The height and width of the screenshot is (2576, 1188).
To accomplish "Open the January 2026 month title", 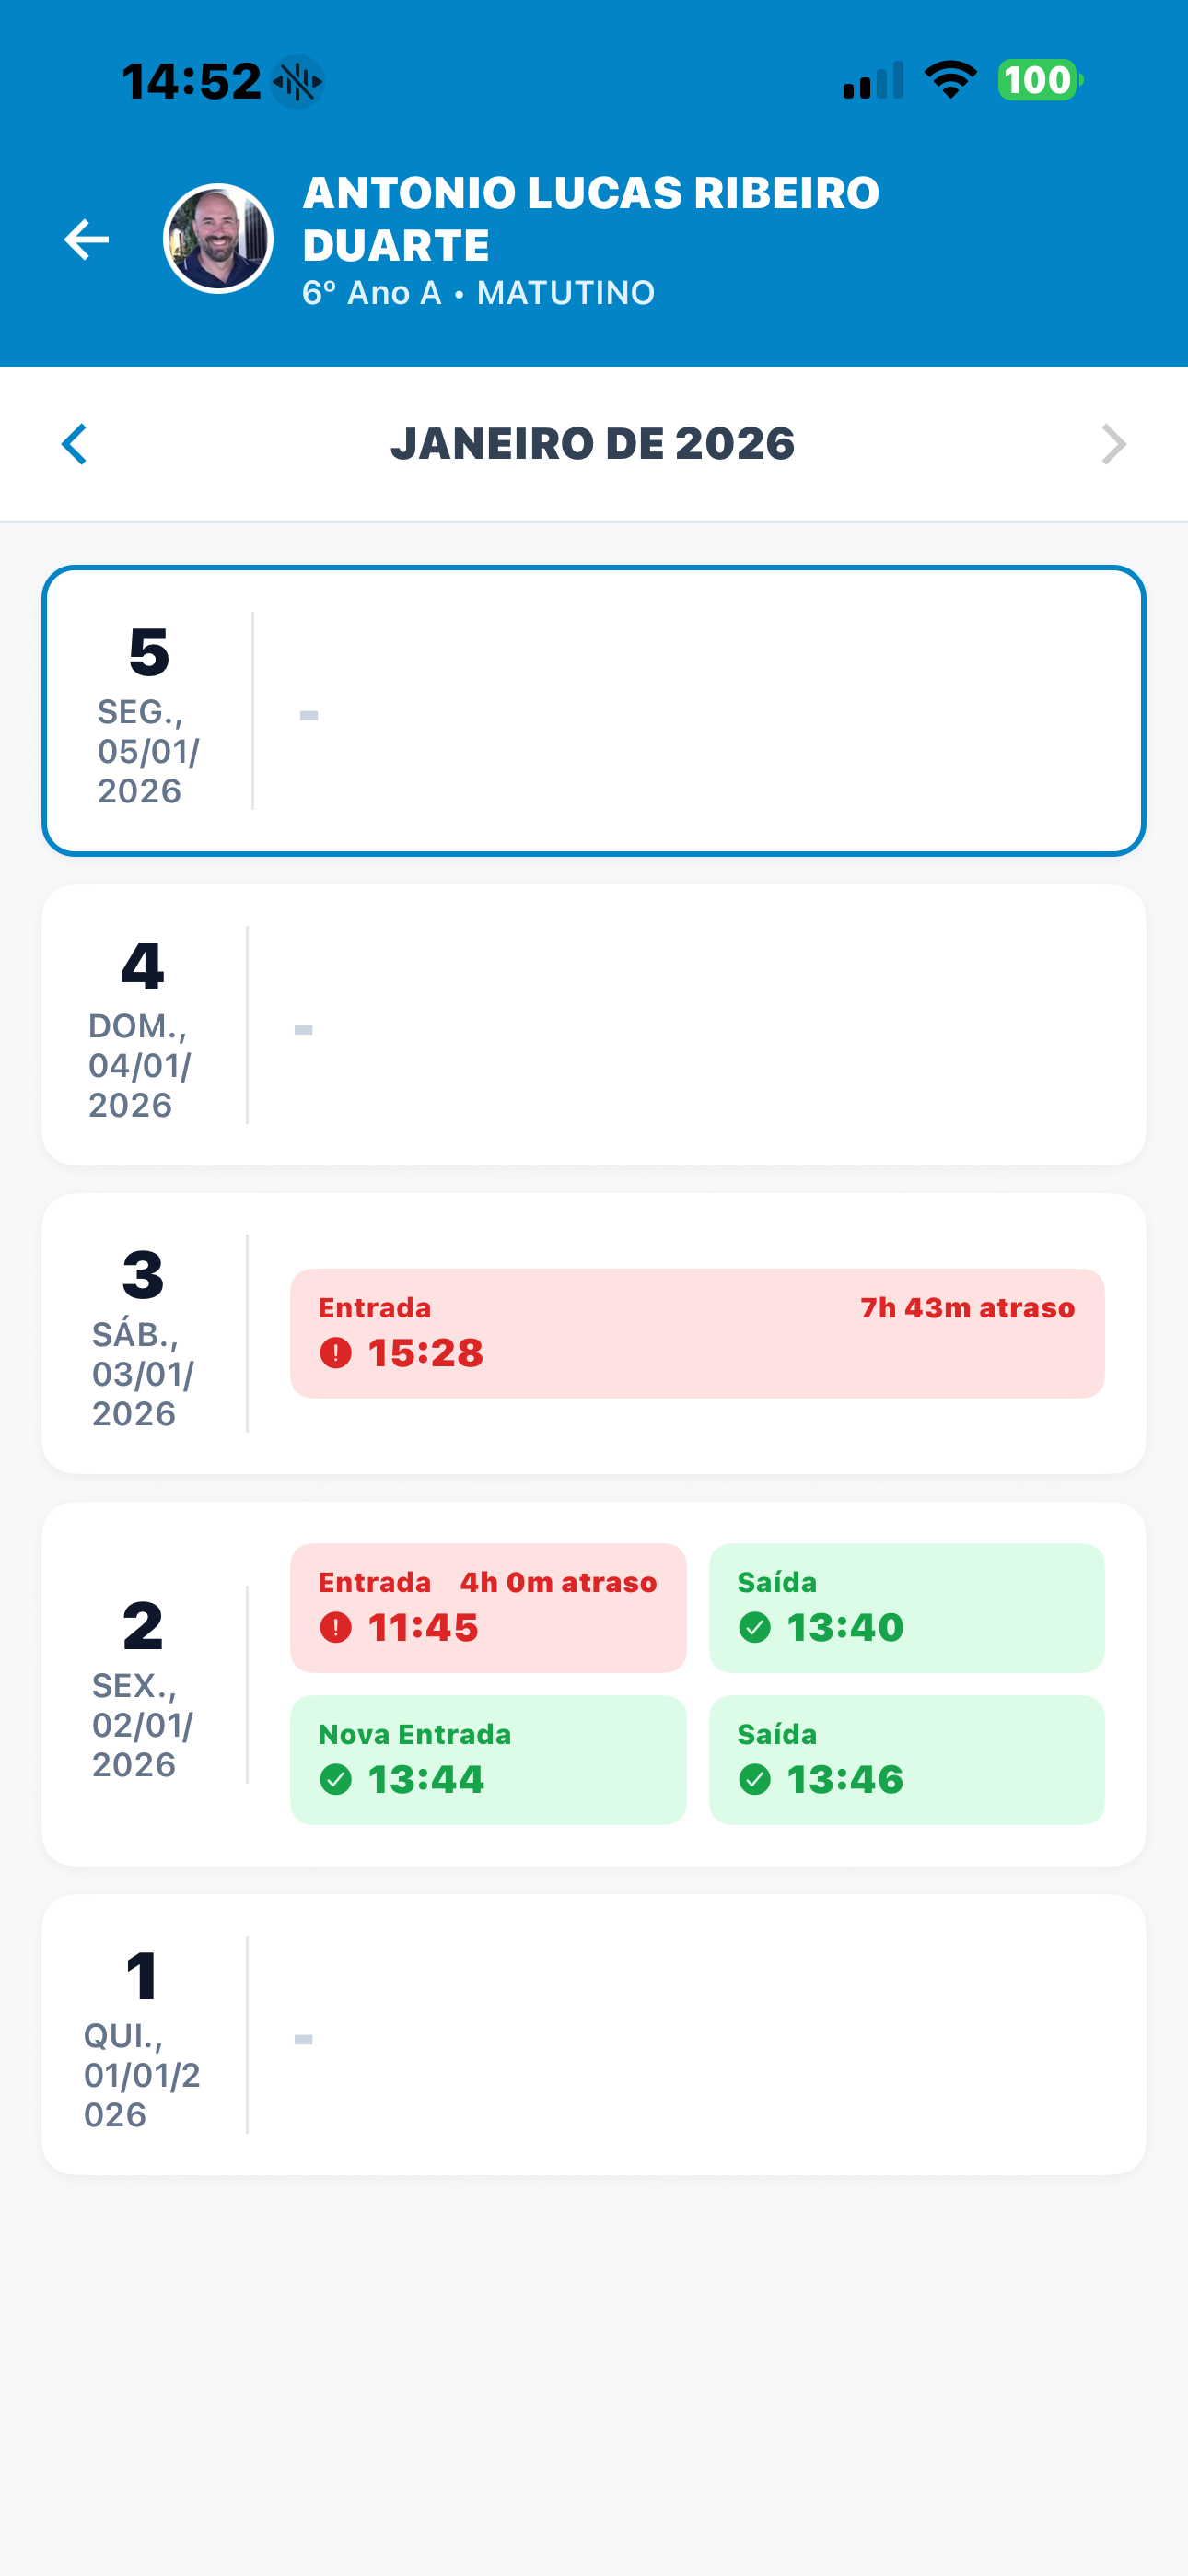I will [x=593, y=444].
